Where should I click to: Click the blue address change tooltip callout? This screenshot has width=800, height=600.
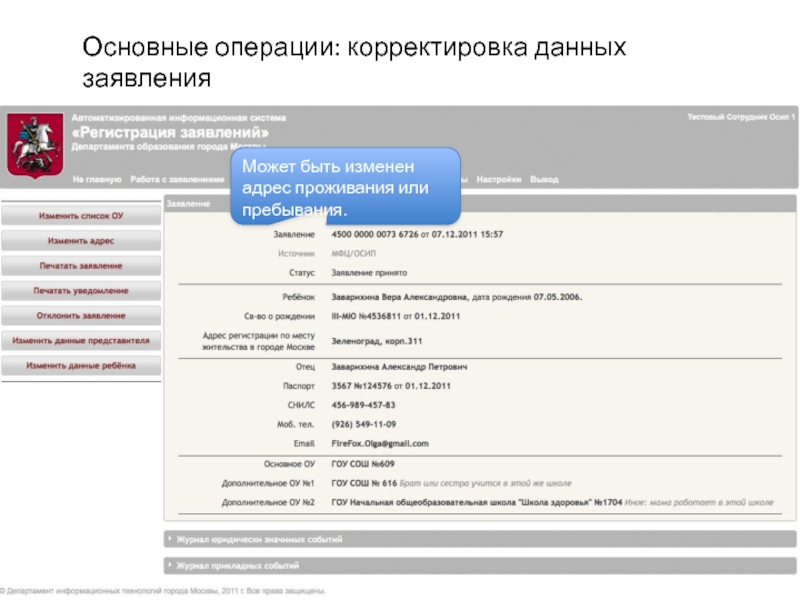[346, 186]
